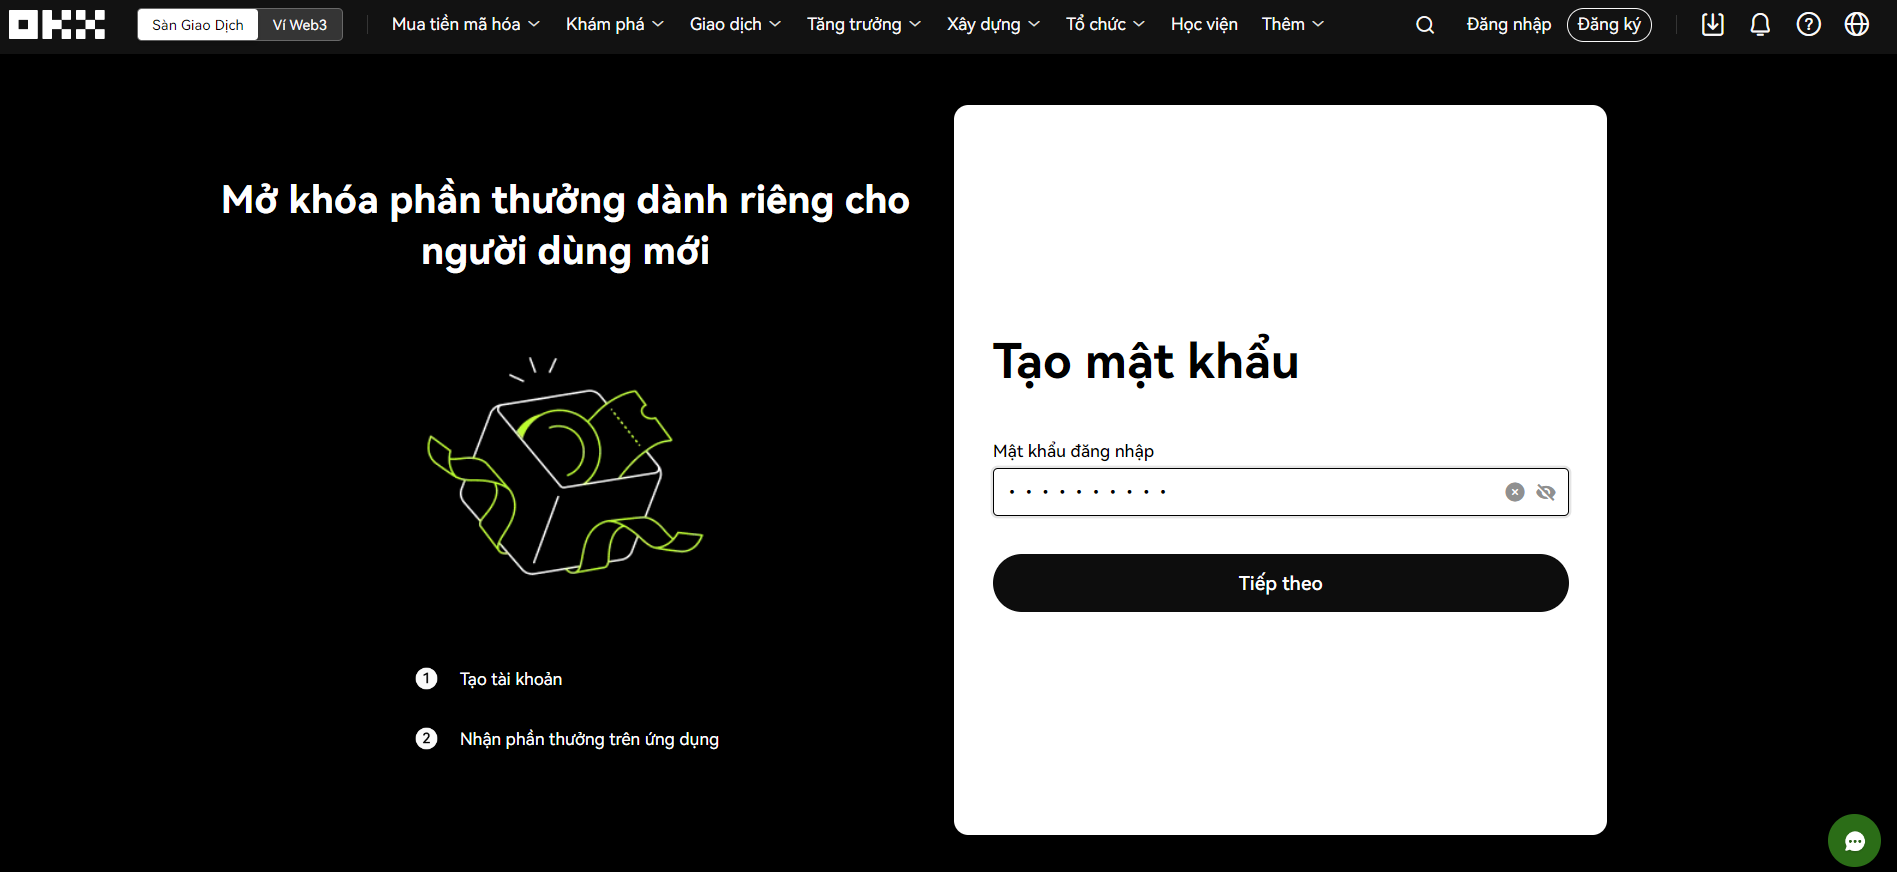Focus the Mật khẩu đăng nhập input field

coord(1240,492)
